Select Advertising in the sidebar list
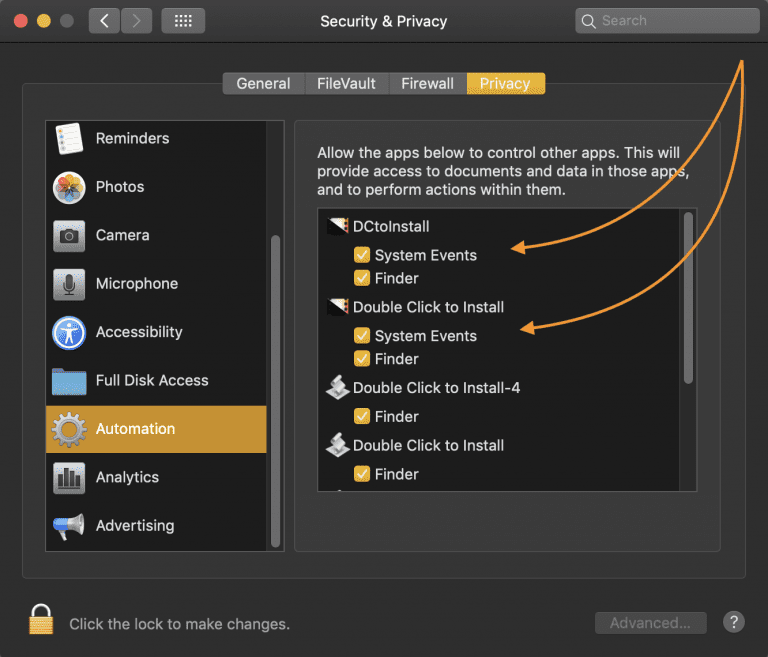Image resolution: width=768 pixels, height=657 pixels. click(156, 526)
